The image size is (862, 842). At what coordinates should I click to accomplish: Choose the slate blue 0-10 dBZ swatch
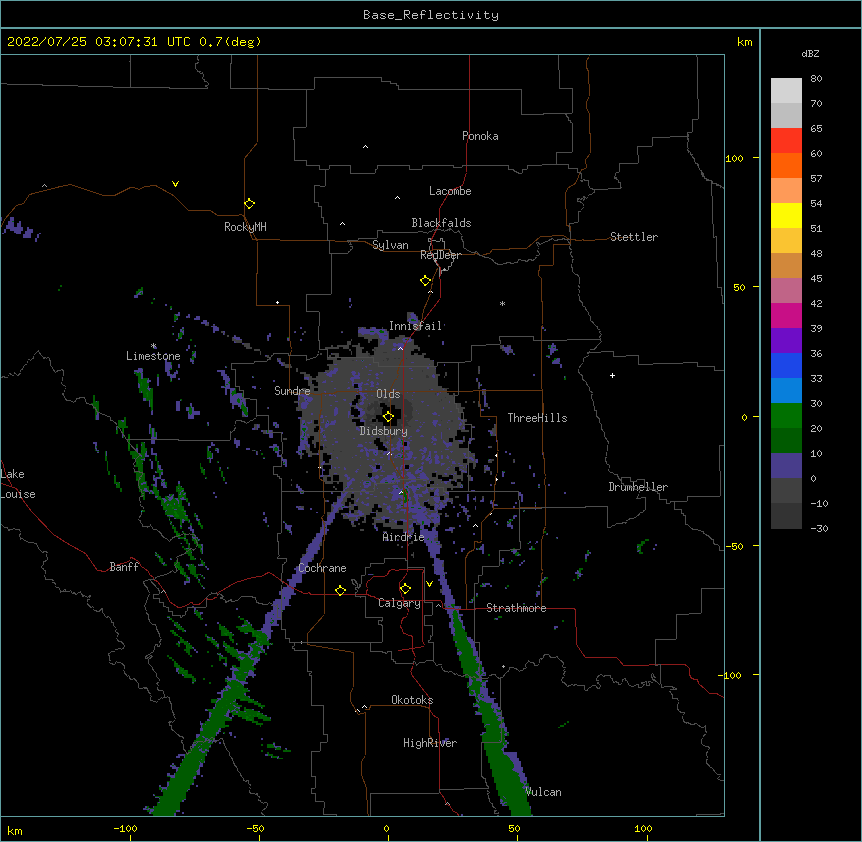click(786, 466)
